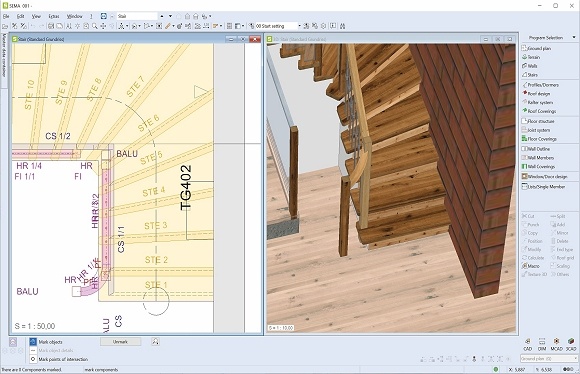The width and height of the screenshot is (580, 374).
Task: Click the Unmark button
Action: [x=120, y=342]
